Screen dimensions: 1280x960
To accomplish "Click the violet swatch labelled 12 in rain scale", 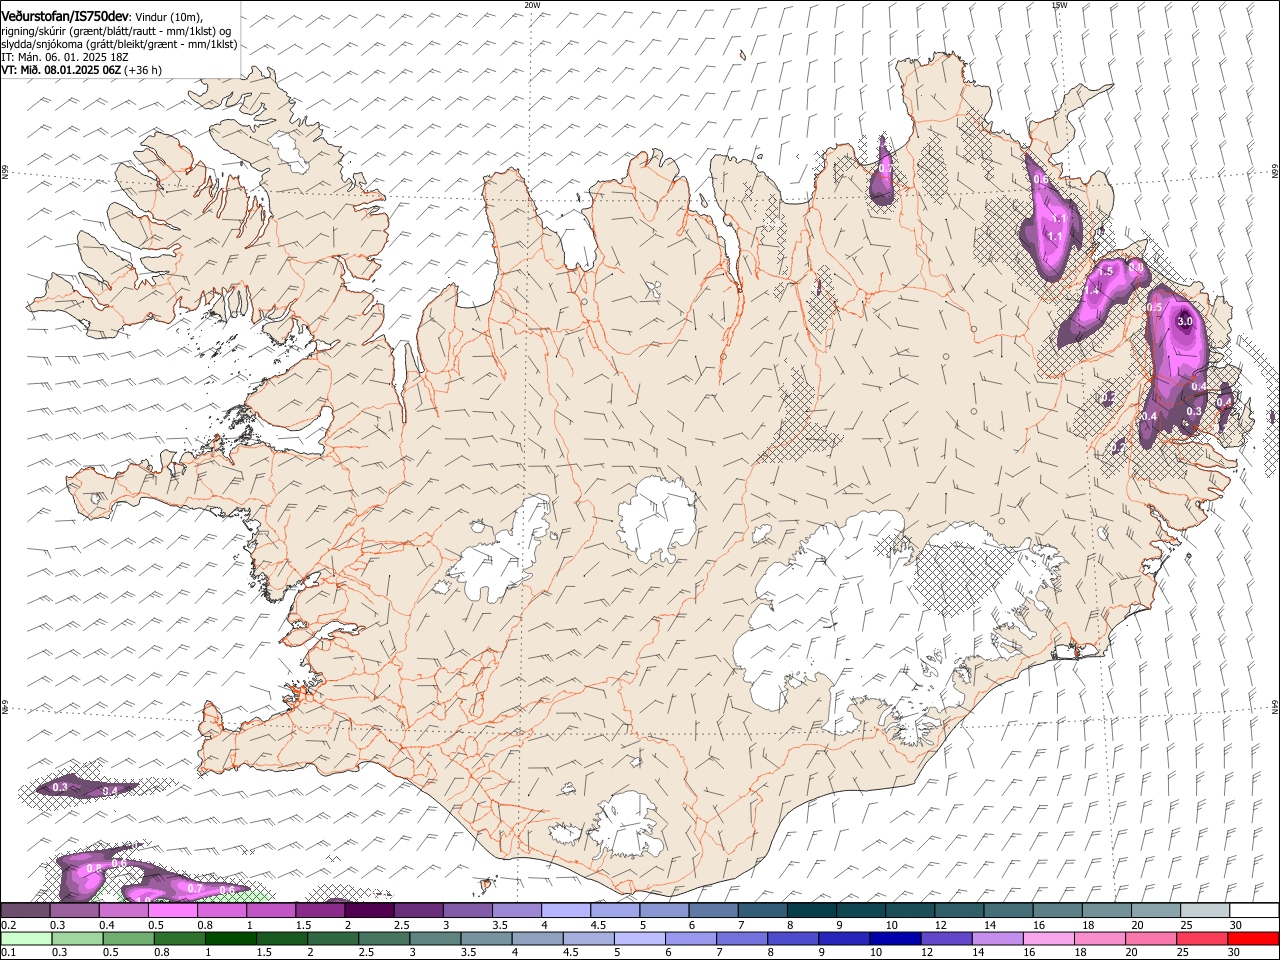I will pos(947,938).
